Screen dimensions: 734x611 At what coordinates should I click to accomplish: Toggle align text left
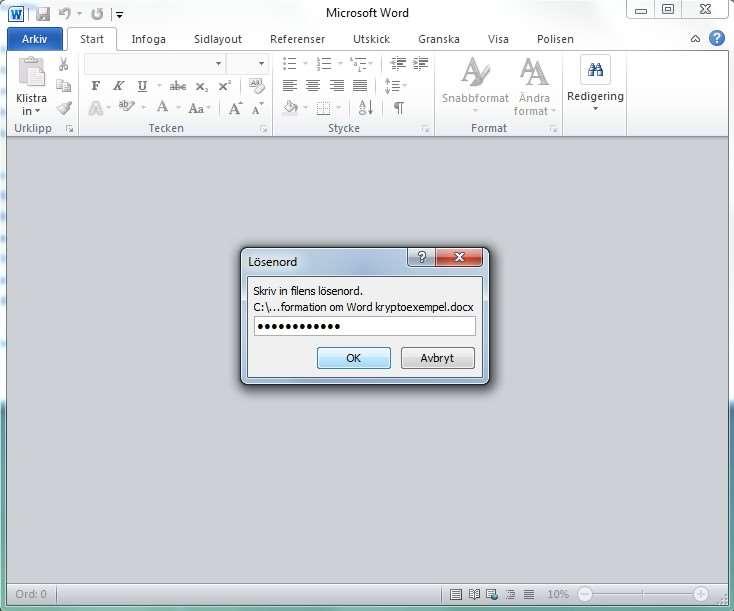[x=290, y=86]
